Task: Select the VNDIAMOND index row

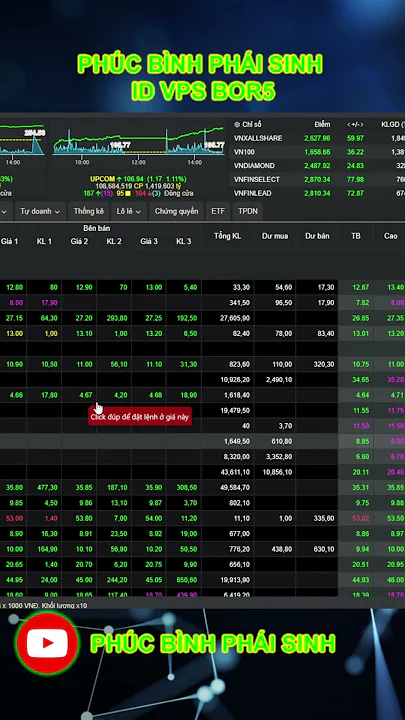Action: pos(317,166)
